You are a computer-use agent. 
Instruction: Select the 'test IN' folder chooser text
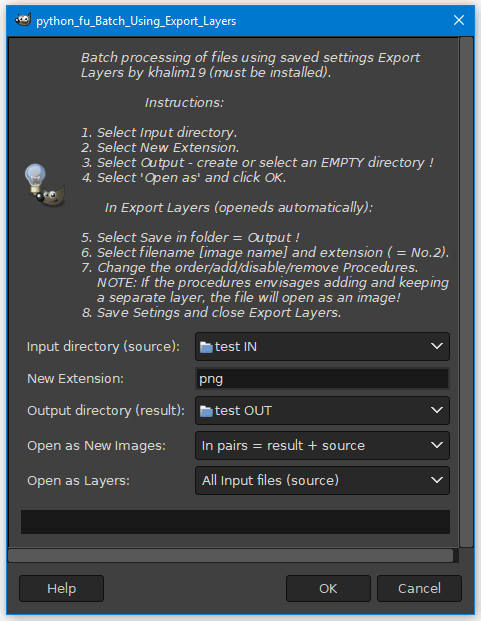(236, 347)
